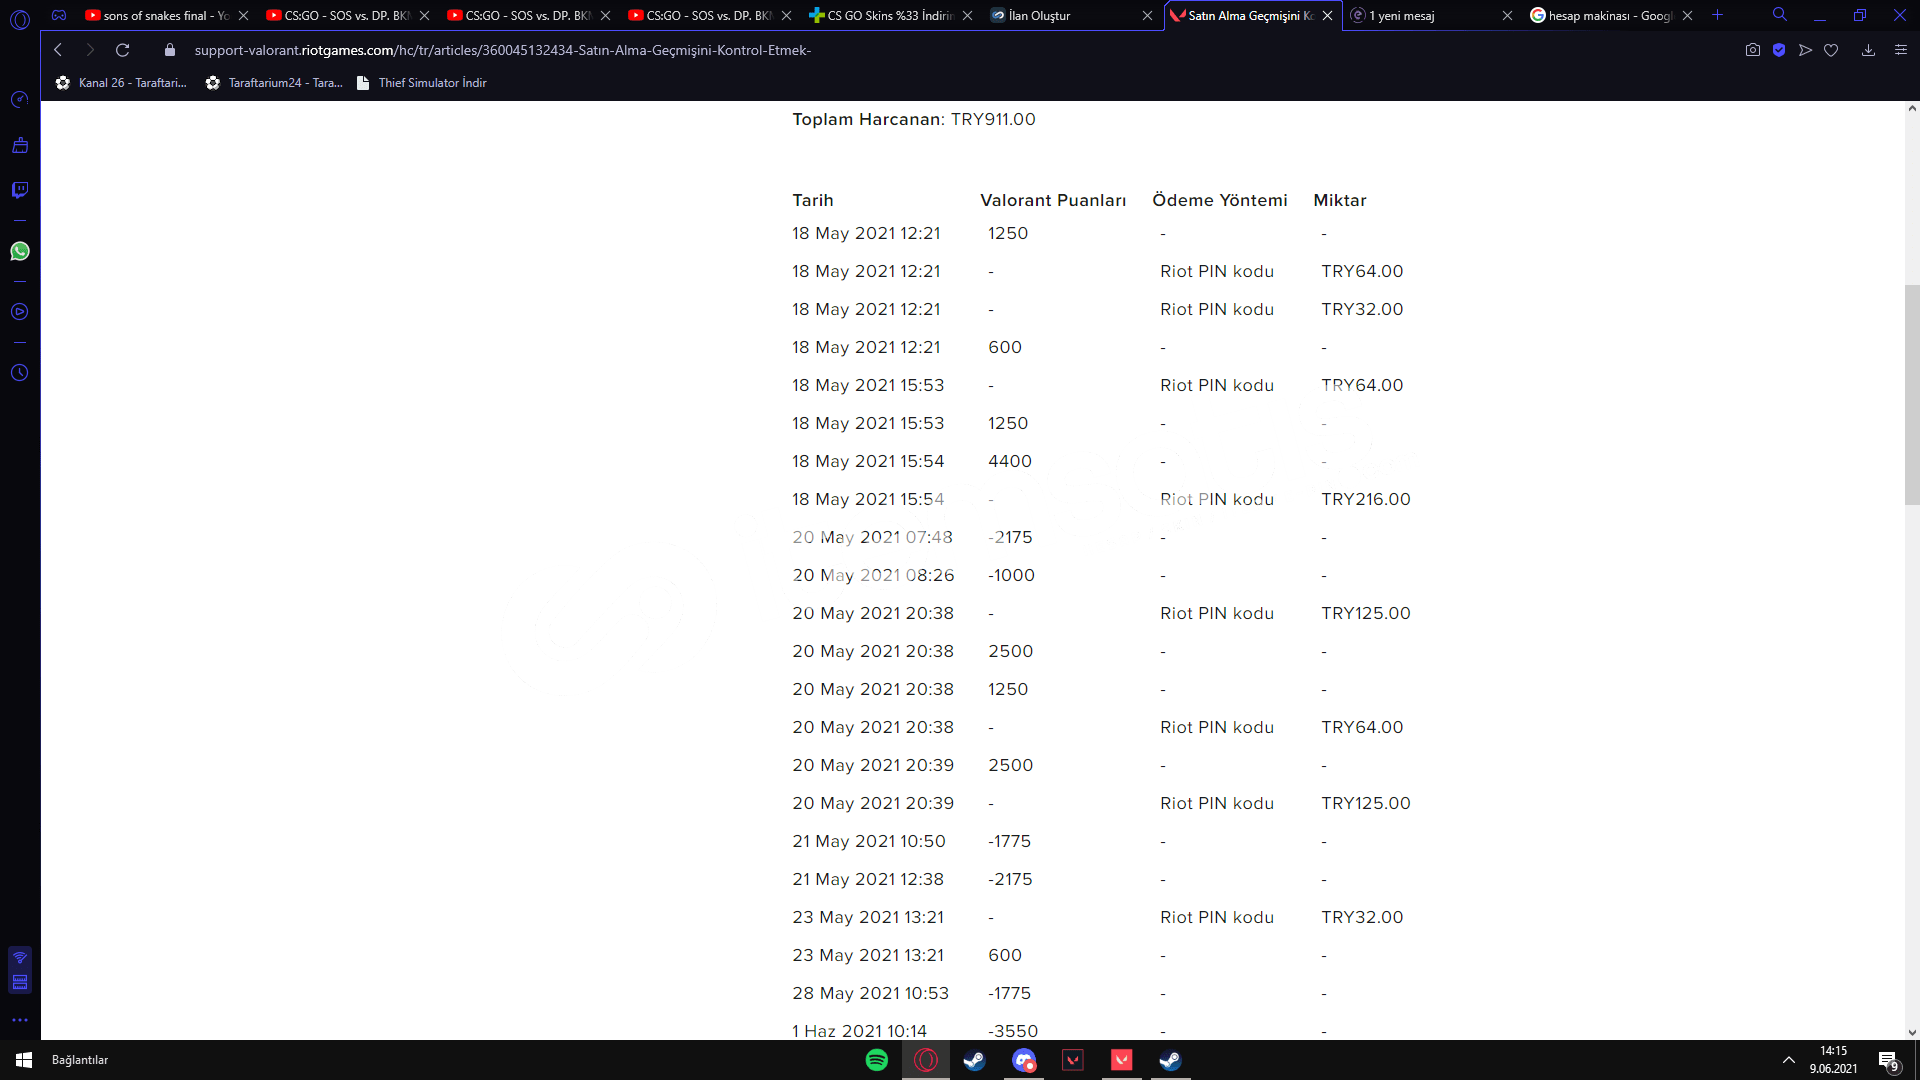This screenshot has height=1080, width=1920.
Task: Open Twitch panel in the sidebar
Action: 20,190
